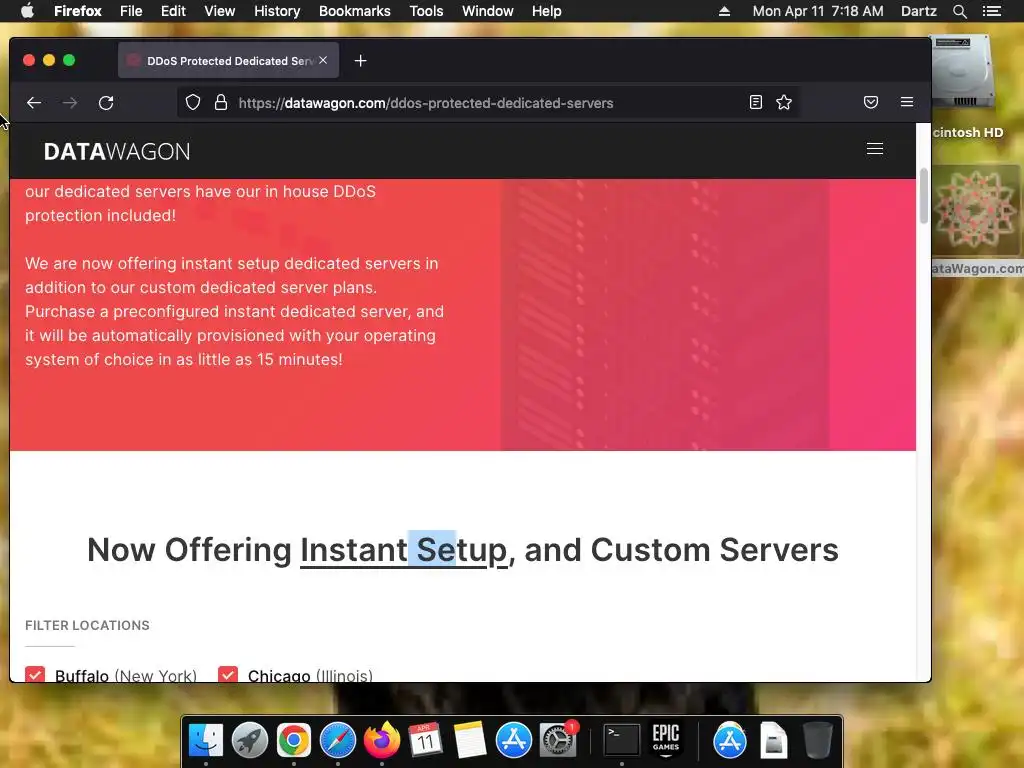This screenshot has width=1024, height=768.
Task: Open the Window menu
Action: pos(488,11)
